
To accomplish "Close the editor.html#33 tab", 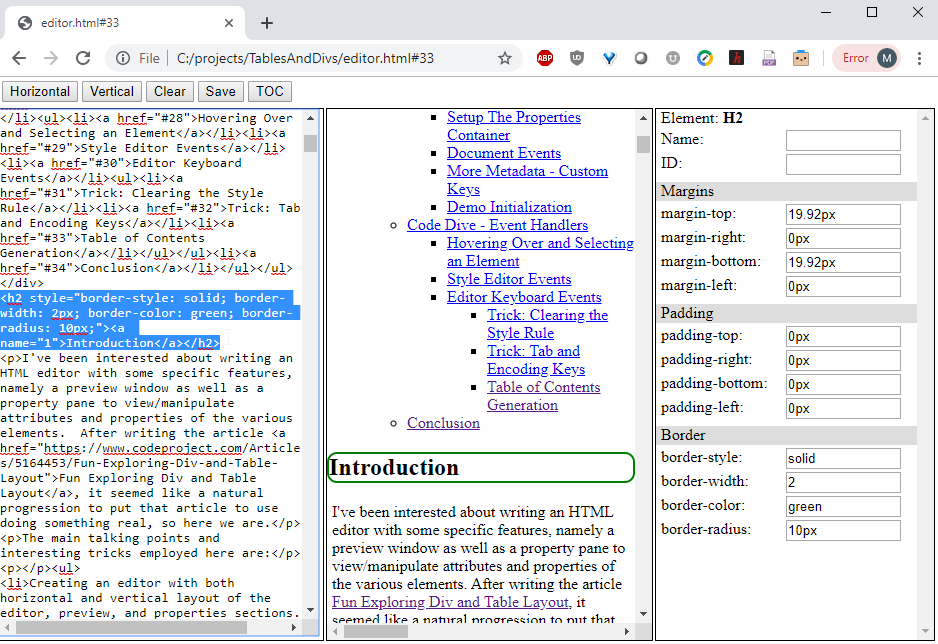I will click(x=229, y=23).
